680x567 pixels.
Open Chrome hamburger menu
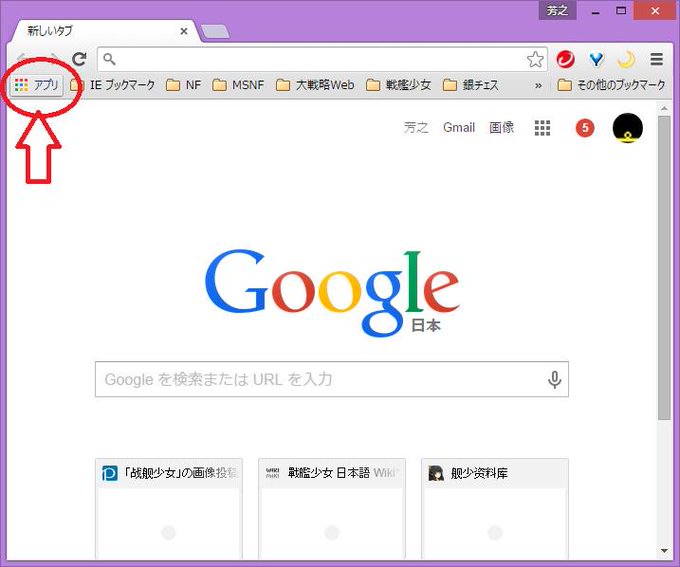click(657, 59)
